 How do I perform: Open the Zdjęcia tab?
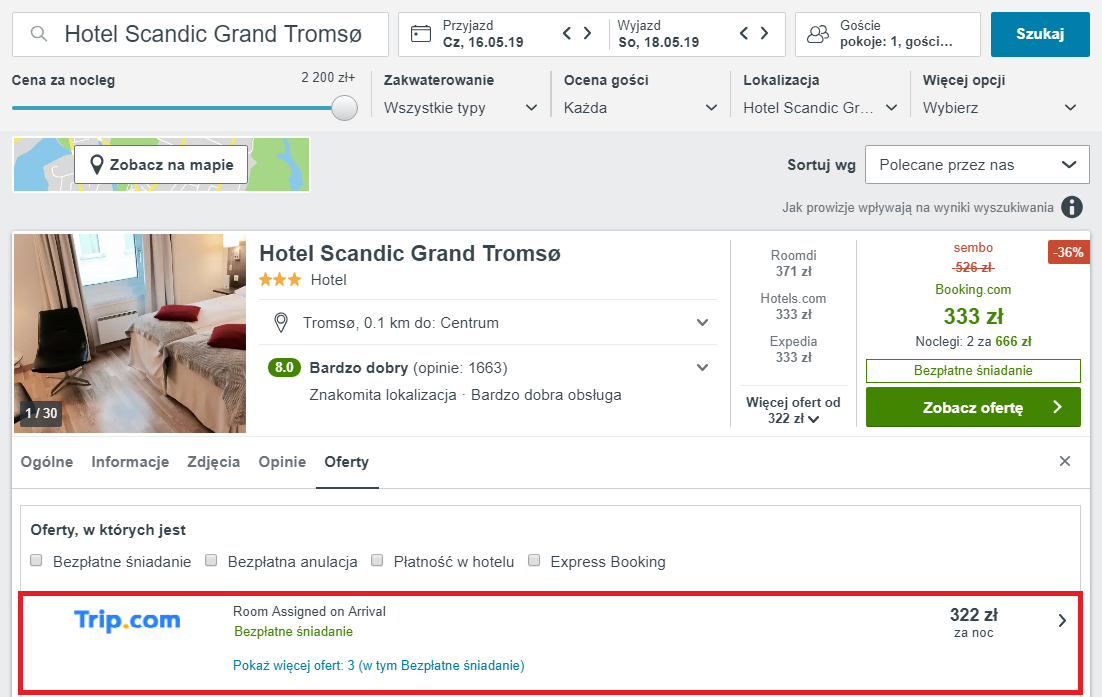(x=214, y=462)
